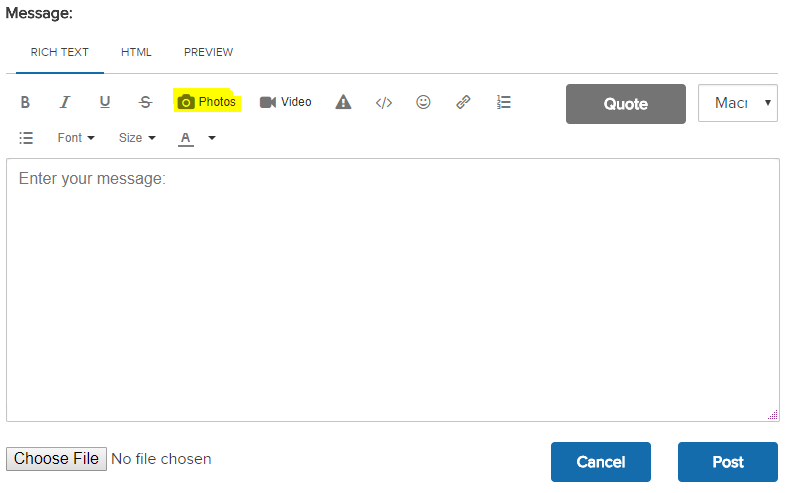Toggle underline text formatting
The width and height of the screenshot is (799, 493).
coord(105,102)
